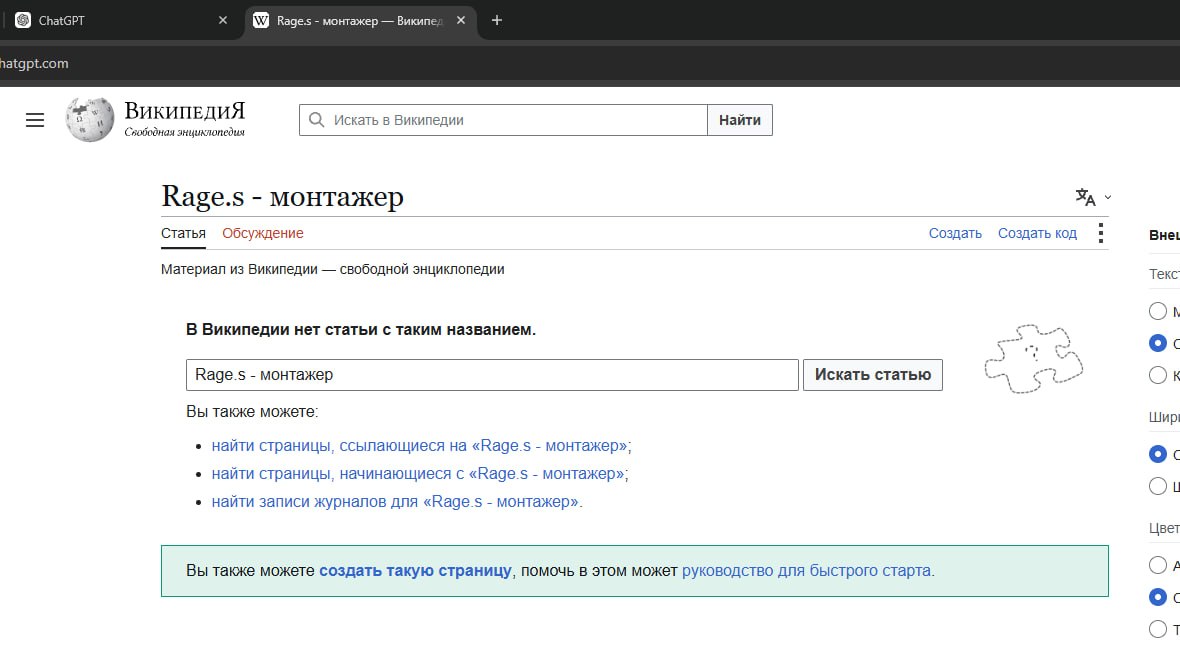Click text В Википедии нет статьи с таким названием

pos(360,330)
